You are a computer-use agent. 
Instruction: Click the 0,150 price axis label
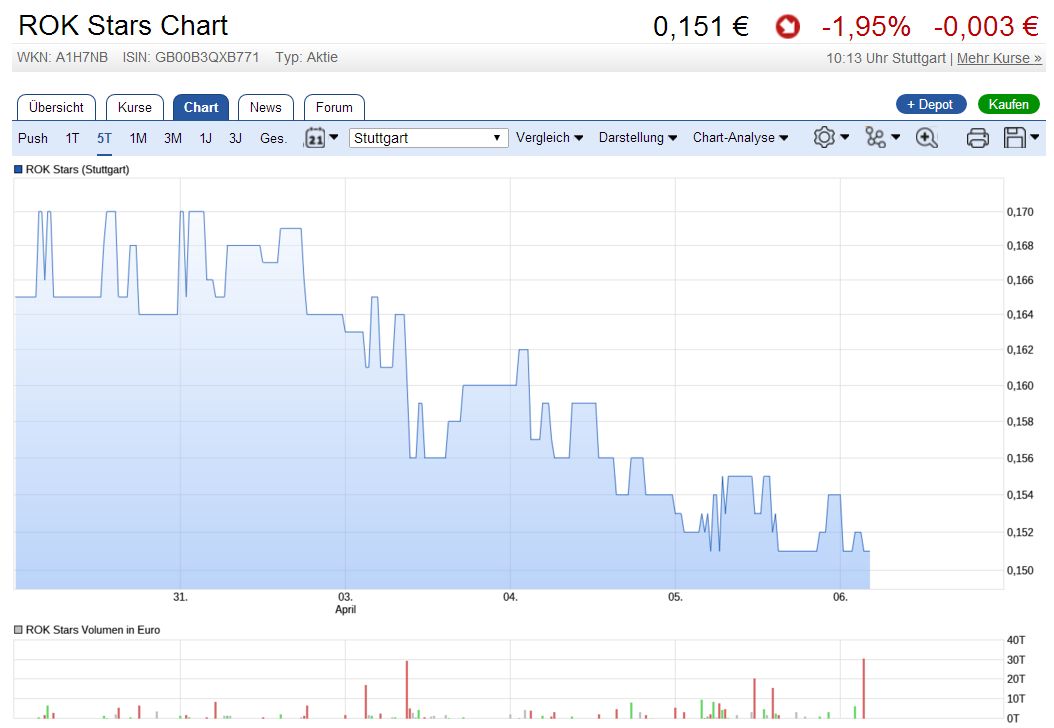tap(1020, 571)
